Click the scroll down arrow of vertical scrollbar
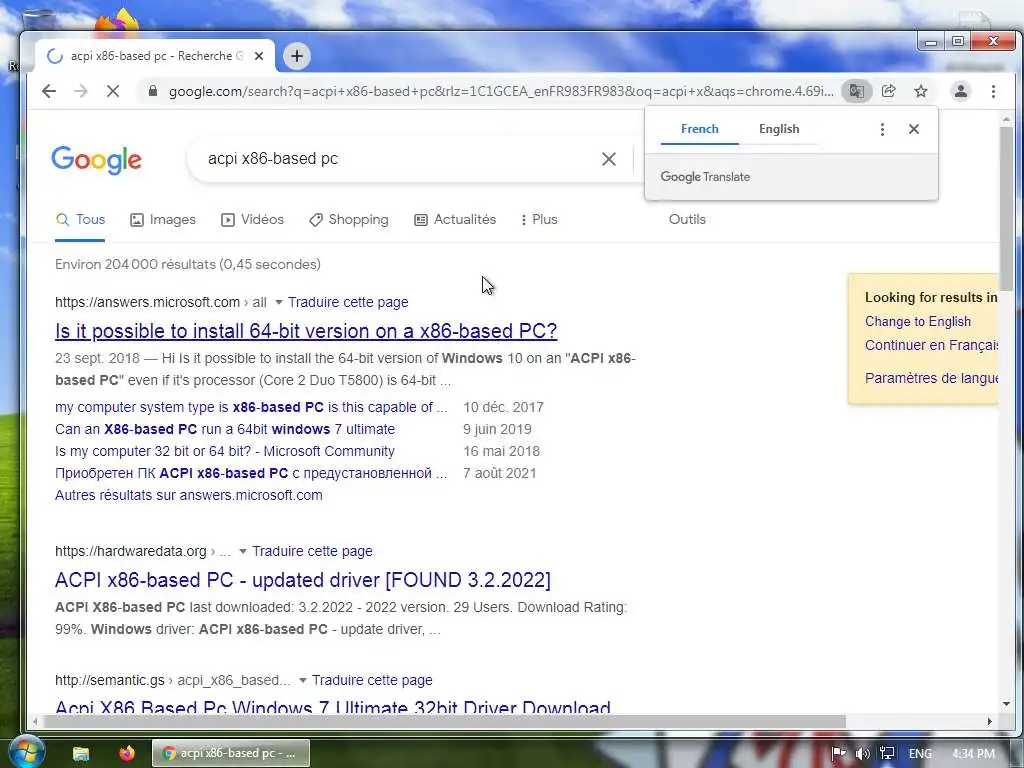The image size is (1024, 768). pos(1006,704)
